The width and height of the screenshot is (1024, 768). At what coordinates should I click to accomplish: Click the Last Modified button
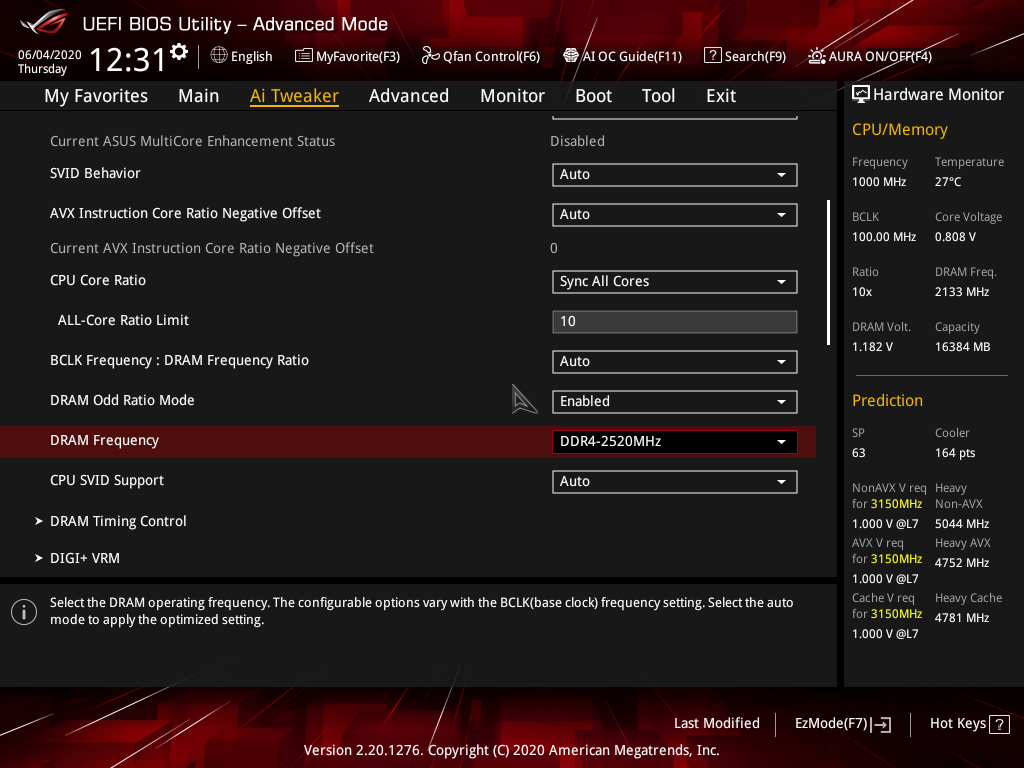pyautogui.click(x=716, y=723)
